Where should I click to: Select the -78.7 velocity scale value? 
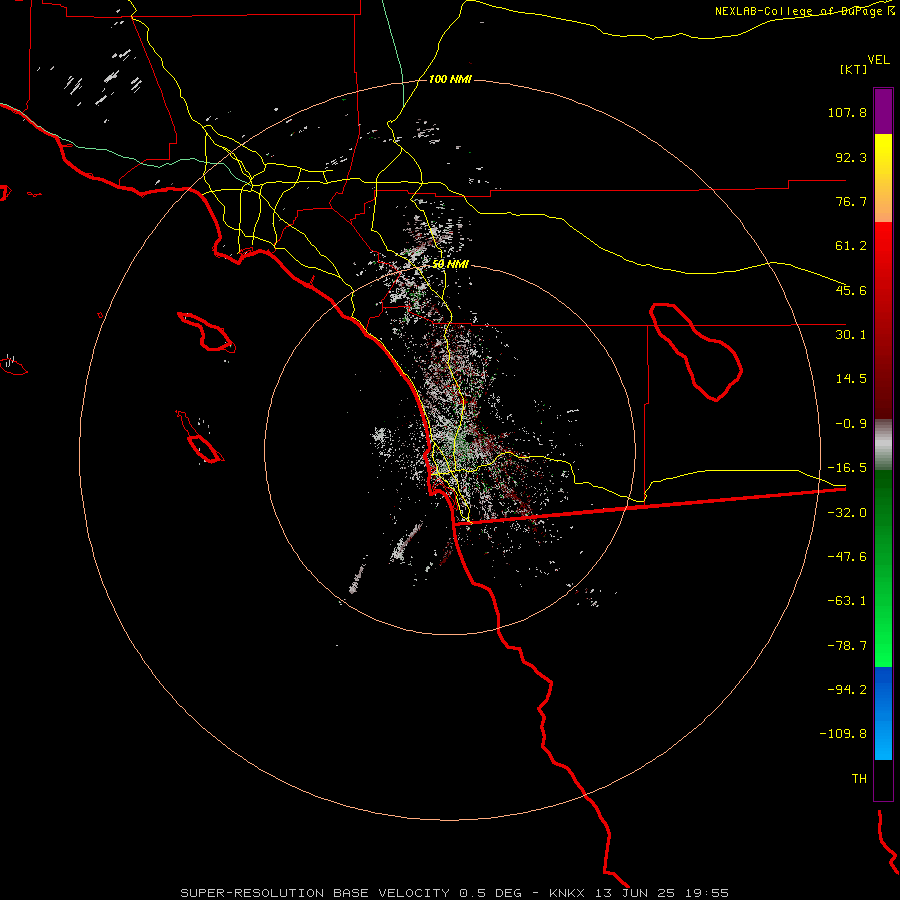pos(847,646)
